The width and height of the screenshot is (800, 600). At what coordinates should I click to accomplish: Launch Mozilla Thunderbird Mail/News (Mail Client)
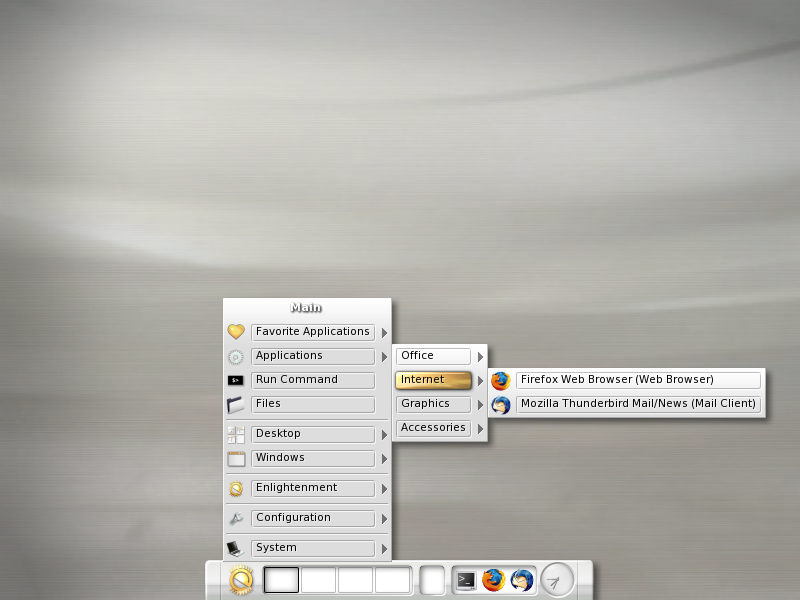pos(638,404)
